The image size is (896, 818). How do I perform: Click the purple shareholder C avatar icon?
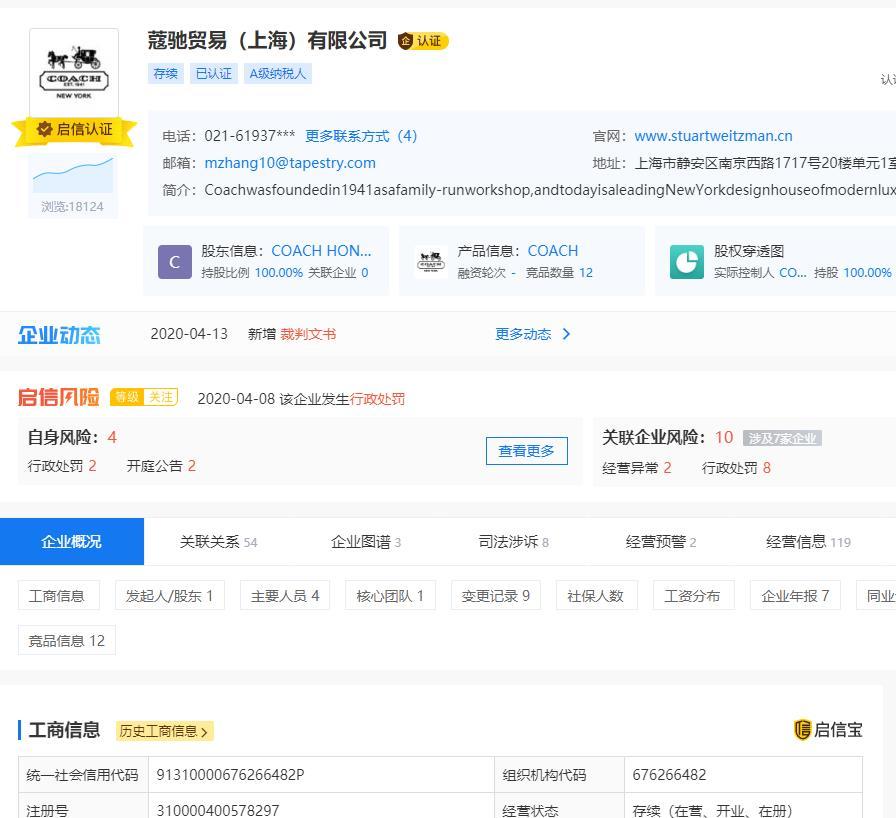[174, 262]
